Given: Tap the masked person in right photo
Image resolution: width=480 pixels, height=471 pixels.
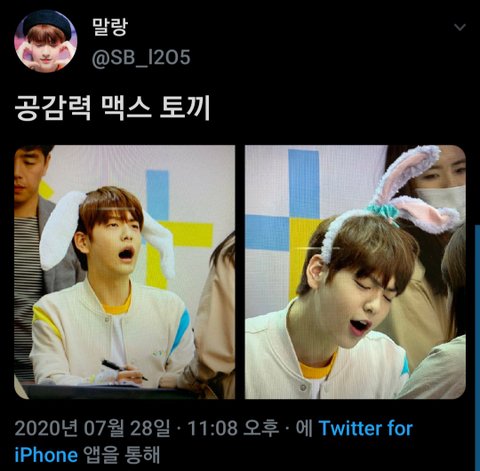Looking at the screenshot, I should [440, 187].
